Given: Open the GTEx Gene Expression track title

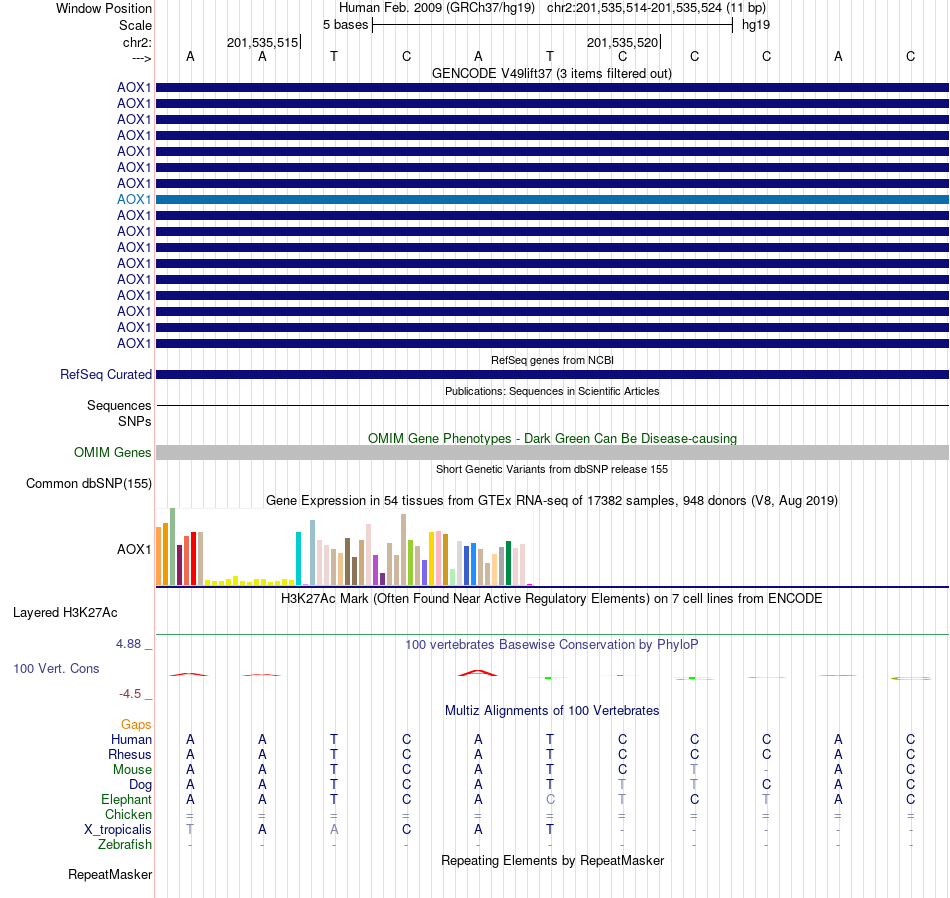Looking at the screenshot, I should coord(552,501).
